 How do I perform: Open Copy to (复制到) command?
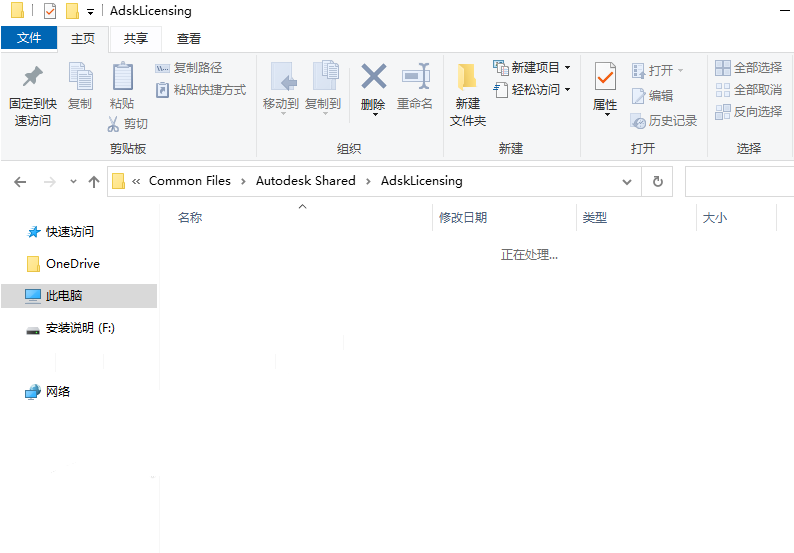click(323, 87)
